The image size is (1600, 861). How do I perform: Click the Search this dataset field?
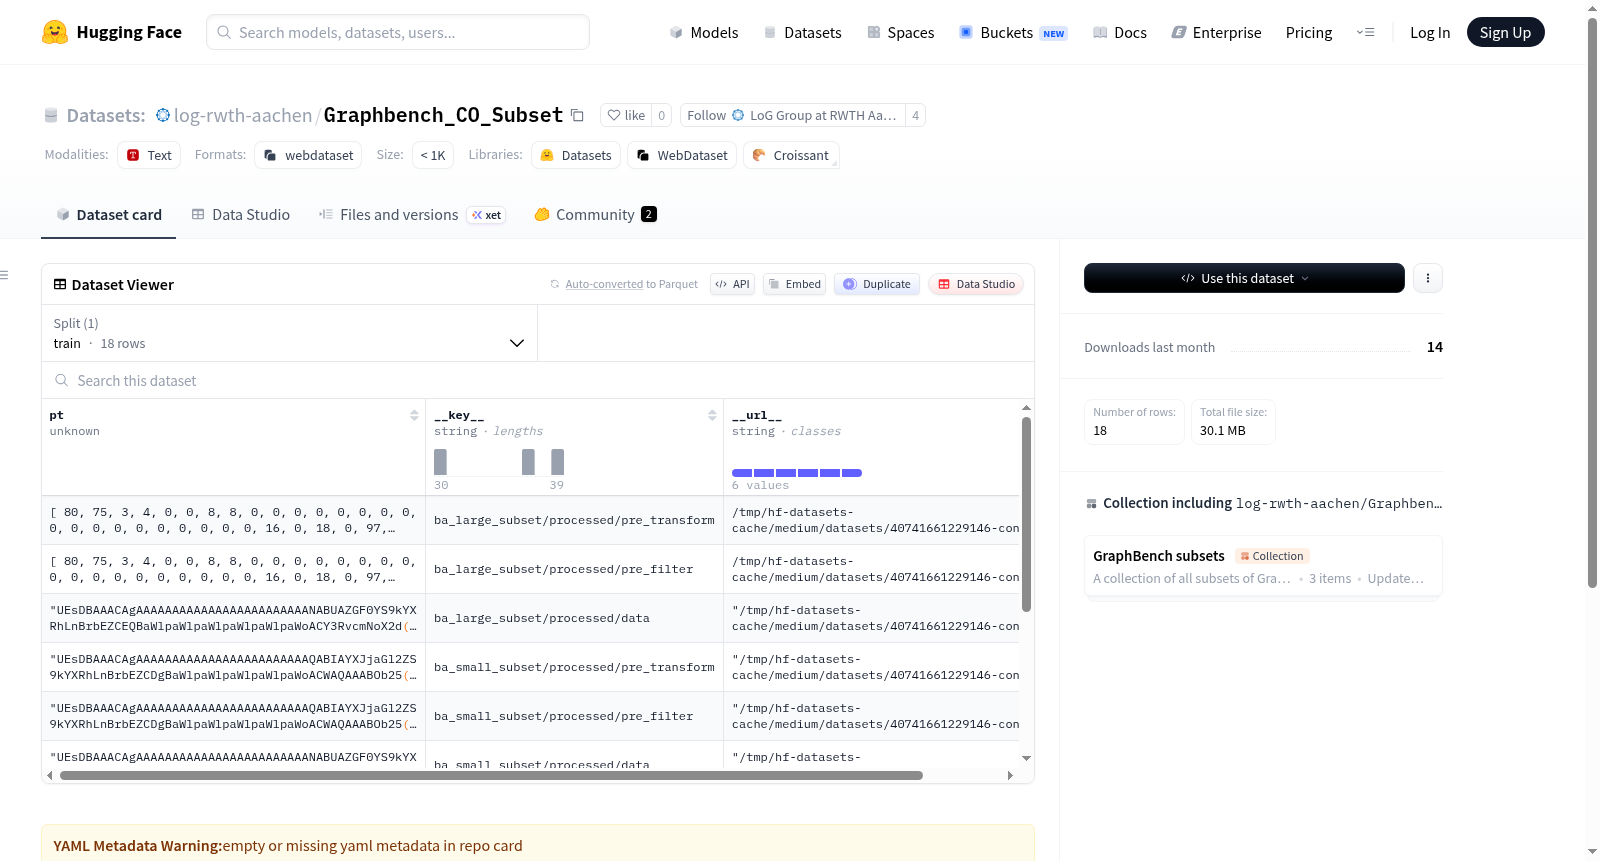pos(538,380)
